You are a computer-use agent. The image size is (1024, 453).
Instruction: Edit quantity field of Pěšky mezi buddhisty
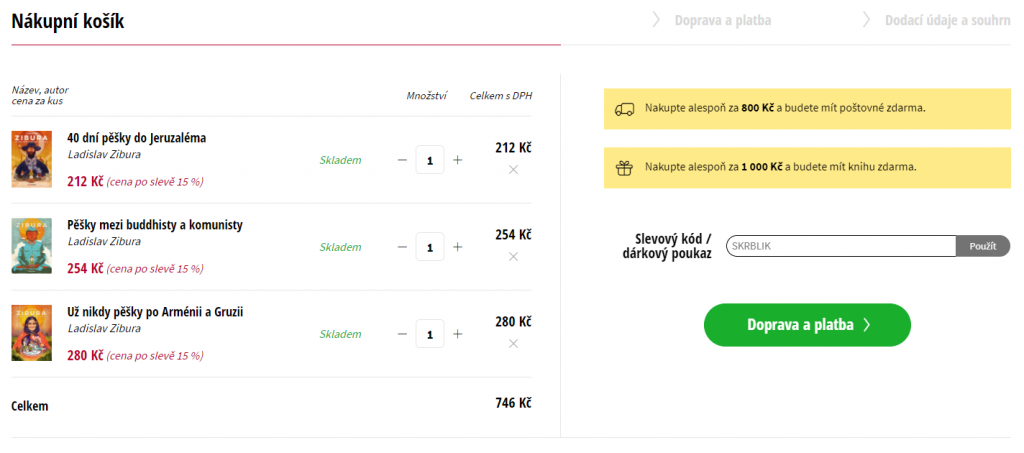[x=430, y=247]
